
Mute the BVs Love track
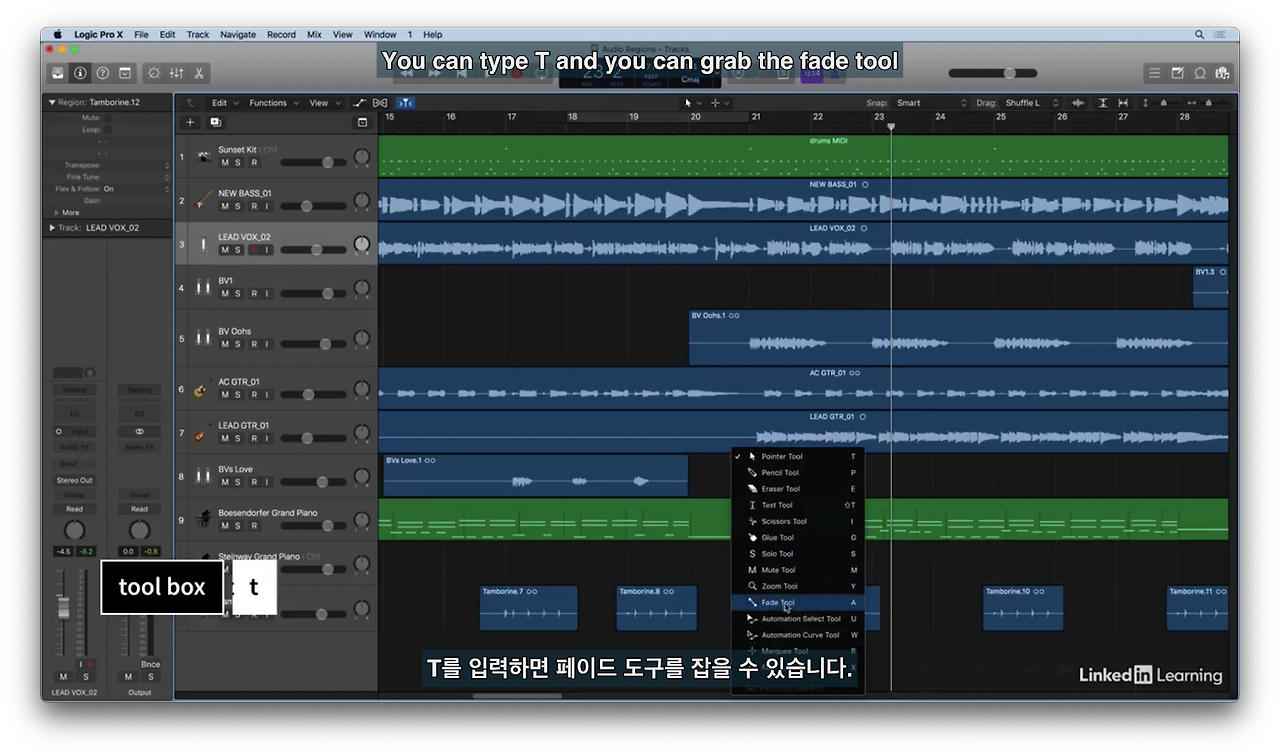(x=224, y=482)
